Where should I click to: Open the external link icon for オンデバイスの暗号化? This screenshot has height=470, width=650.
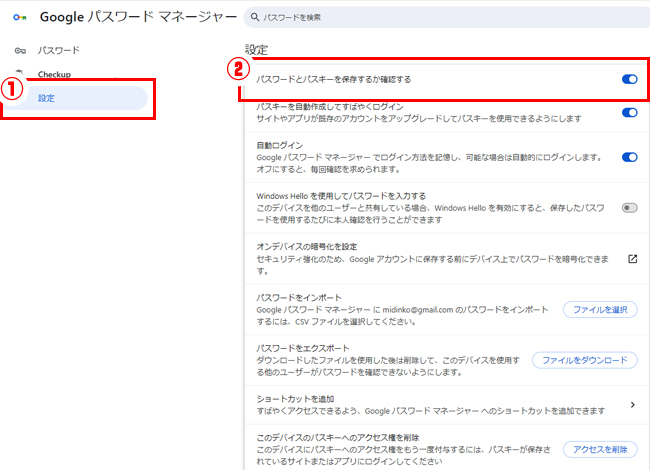(632, 258)
